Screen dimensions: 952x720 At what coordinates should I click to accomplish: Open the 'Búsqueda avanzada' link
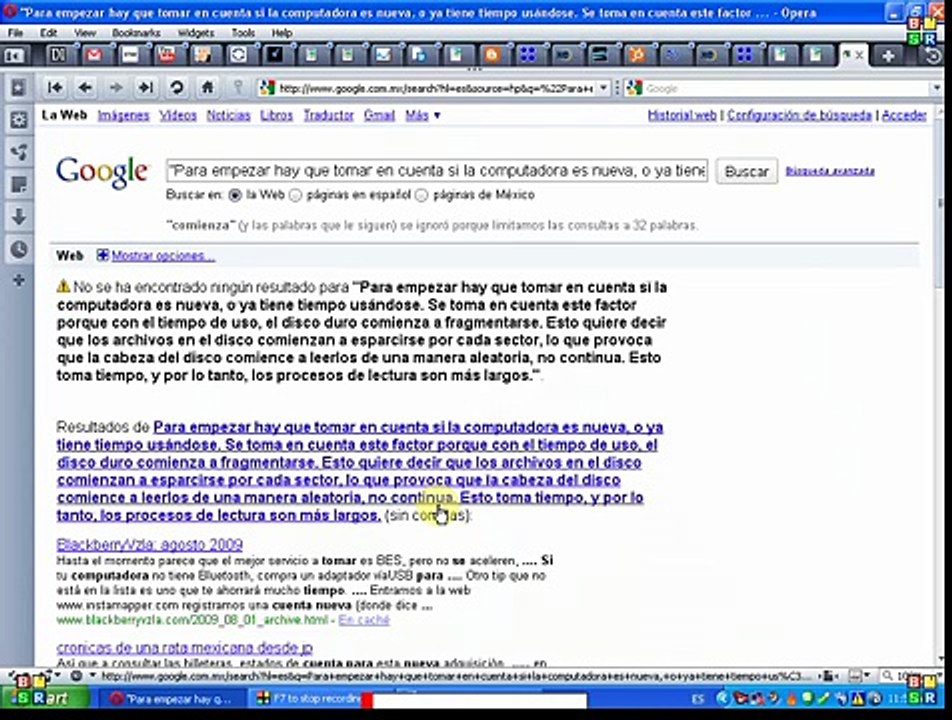830,171
